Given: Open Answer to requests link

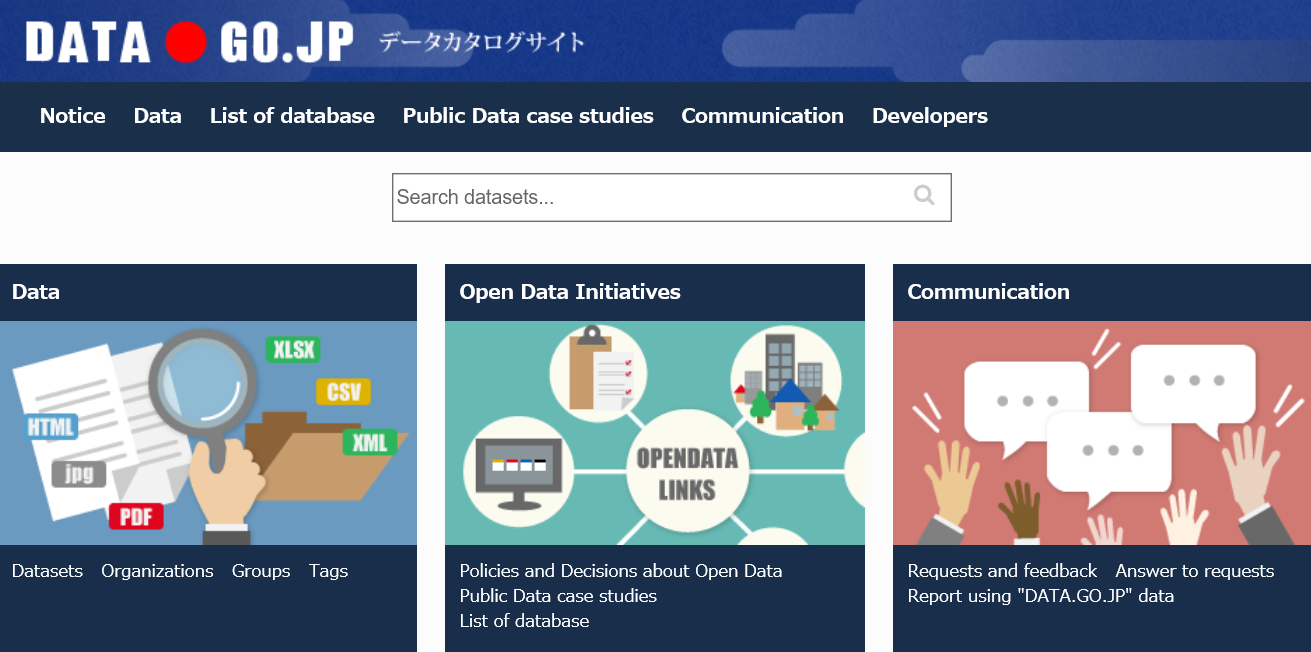Looking at the screenshot, I should pos(1195,571).
